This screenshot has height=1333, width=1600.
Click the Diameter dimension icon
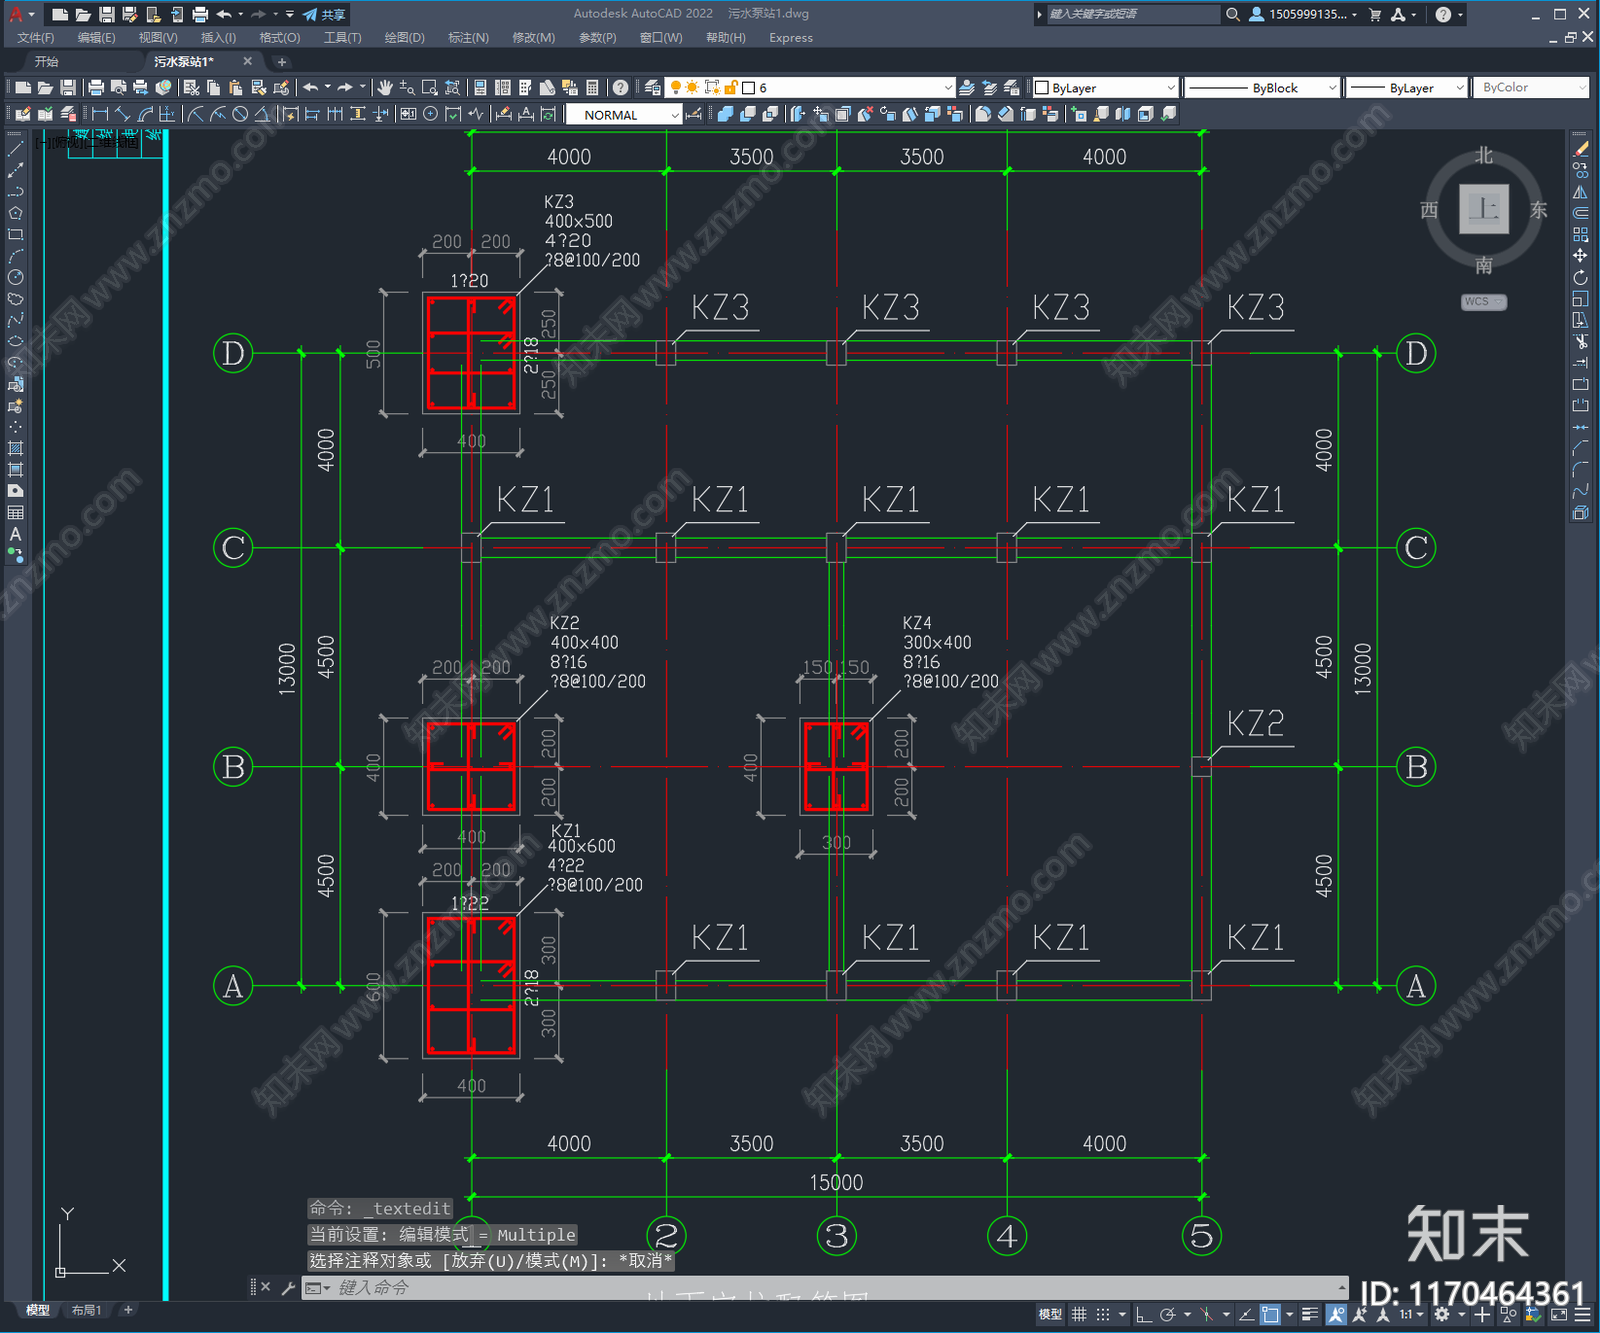(240, 114)
